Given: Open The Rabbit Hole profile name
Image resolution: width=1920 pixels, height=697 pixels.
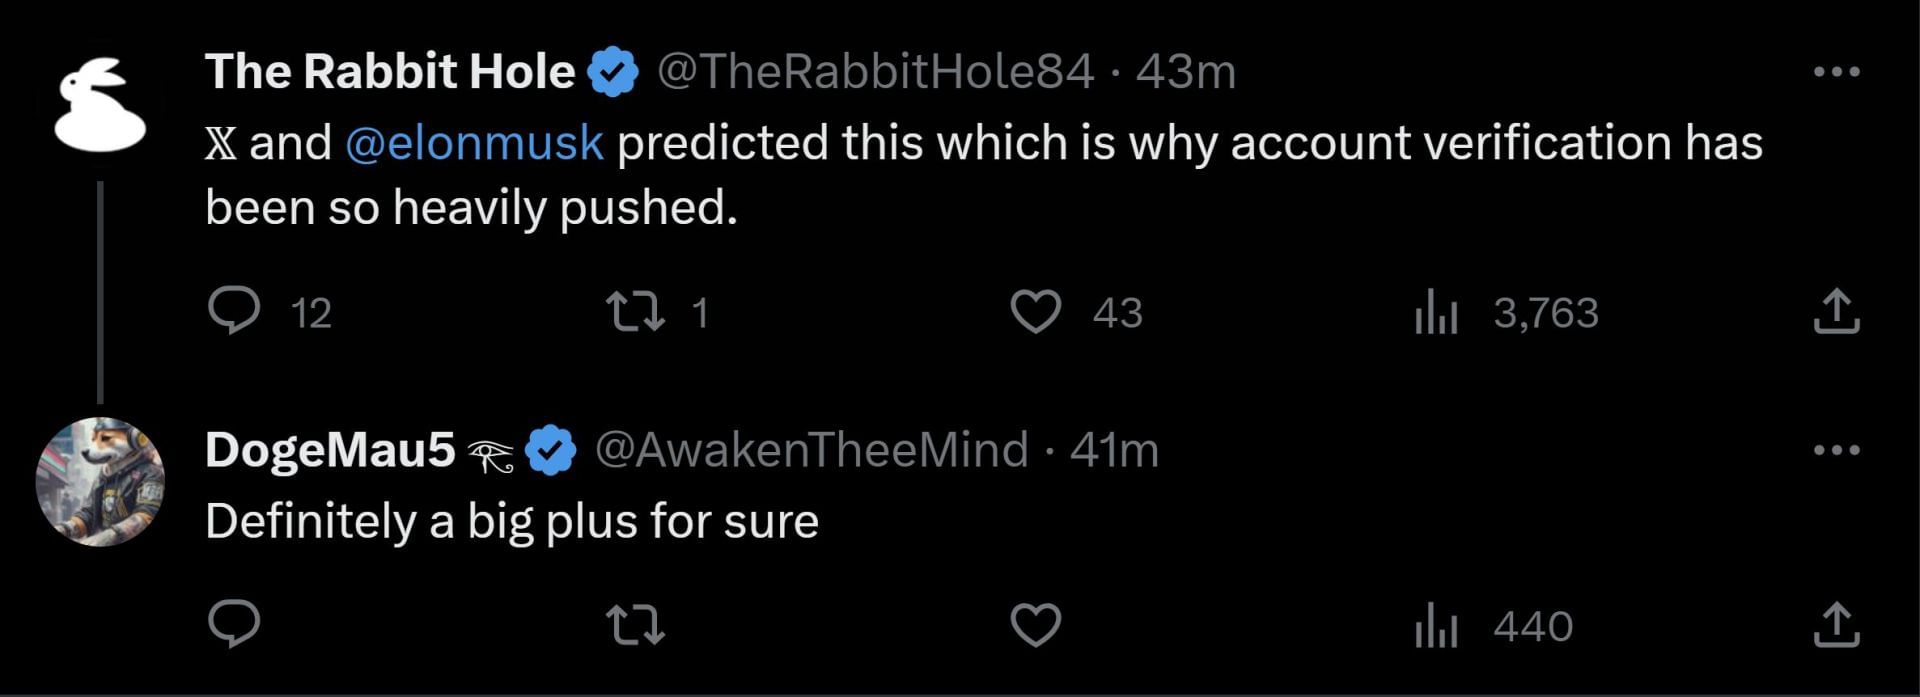Looking at the screenshot, I should pyautogui.click(x=390, y=72).
